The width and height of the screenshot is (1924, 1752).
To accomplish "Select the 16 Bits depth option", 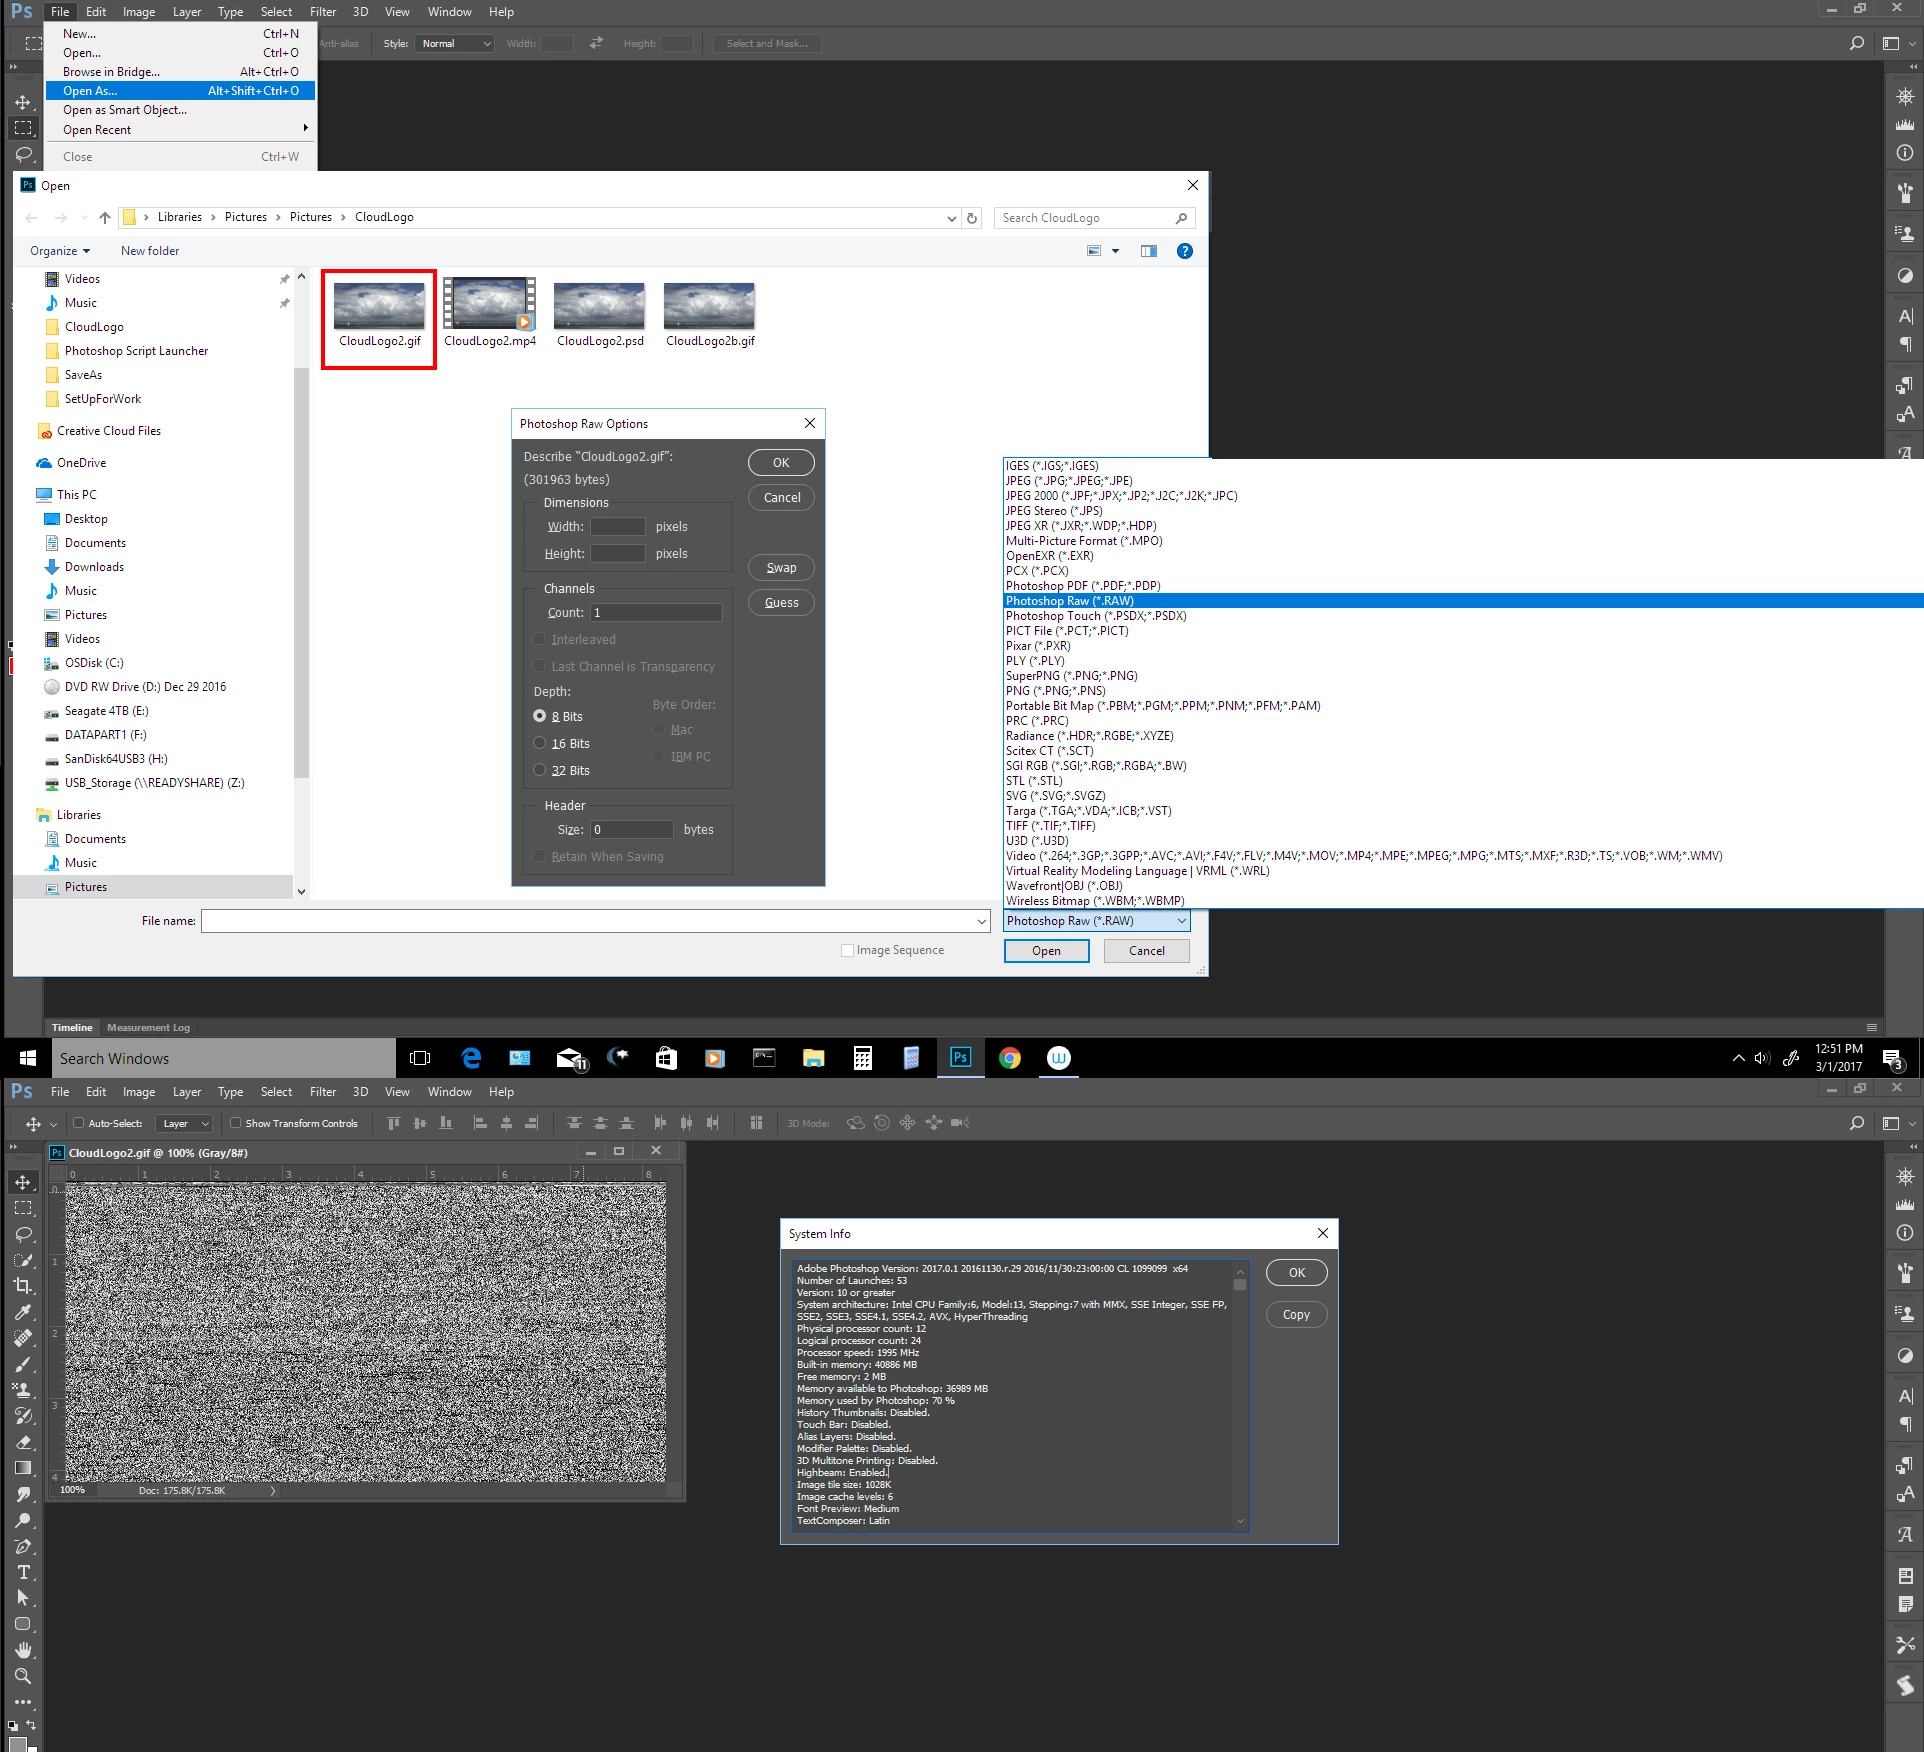I will 540,743.
